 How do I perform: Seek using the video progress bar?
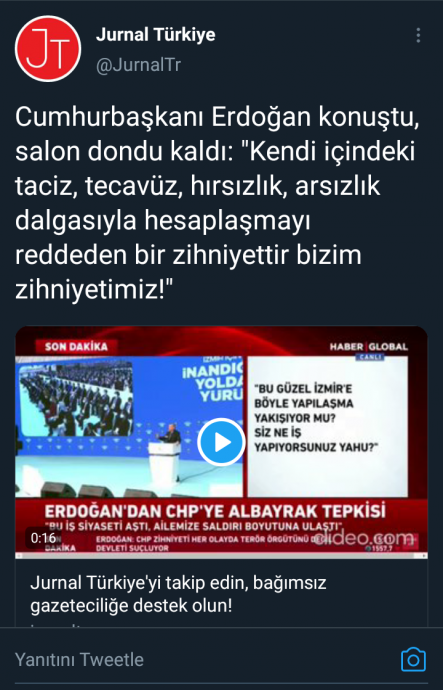(x=221, y=556)
